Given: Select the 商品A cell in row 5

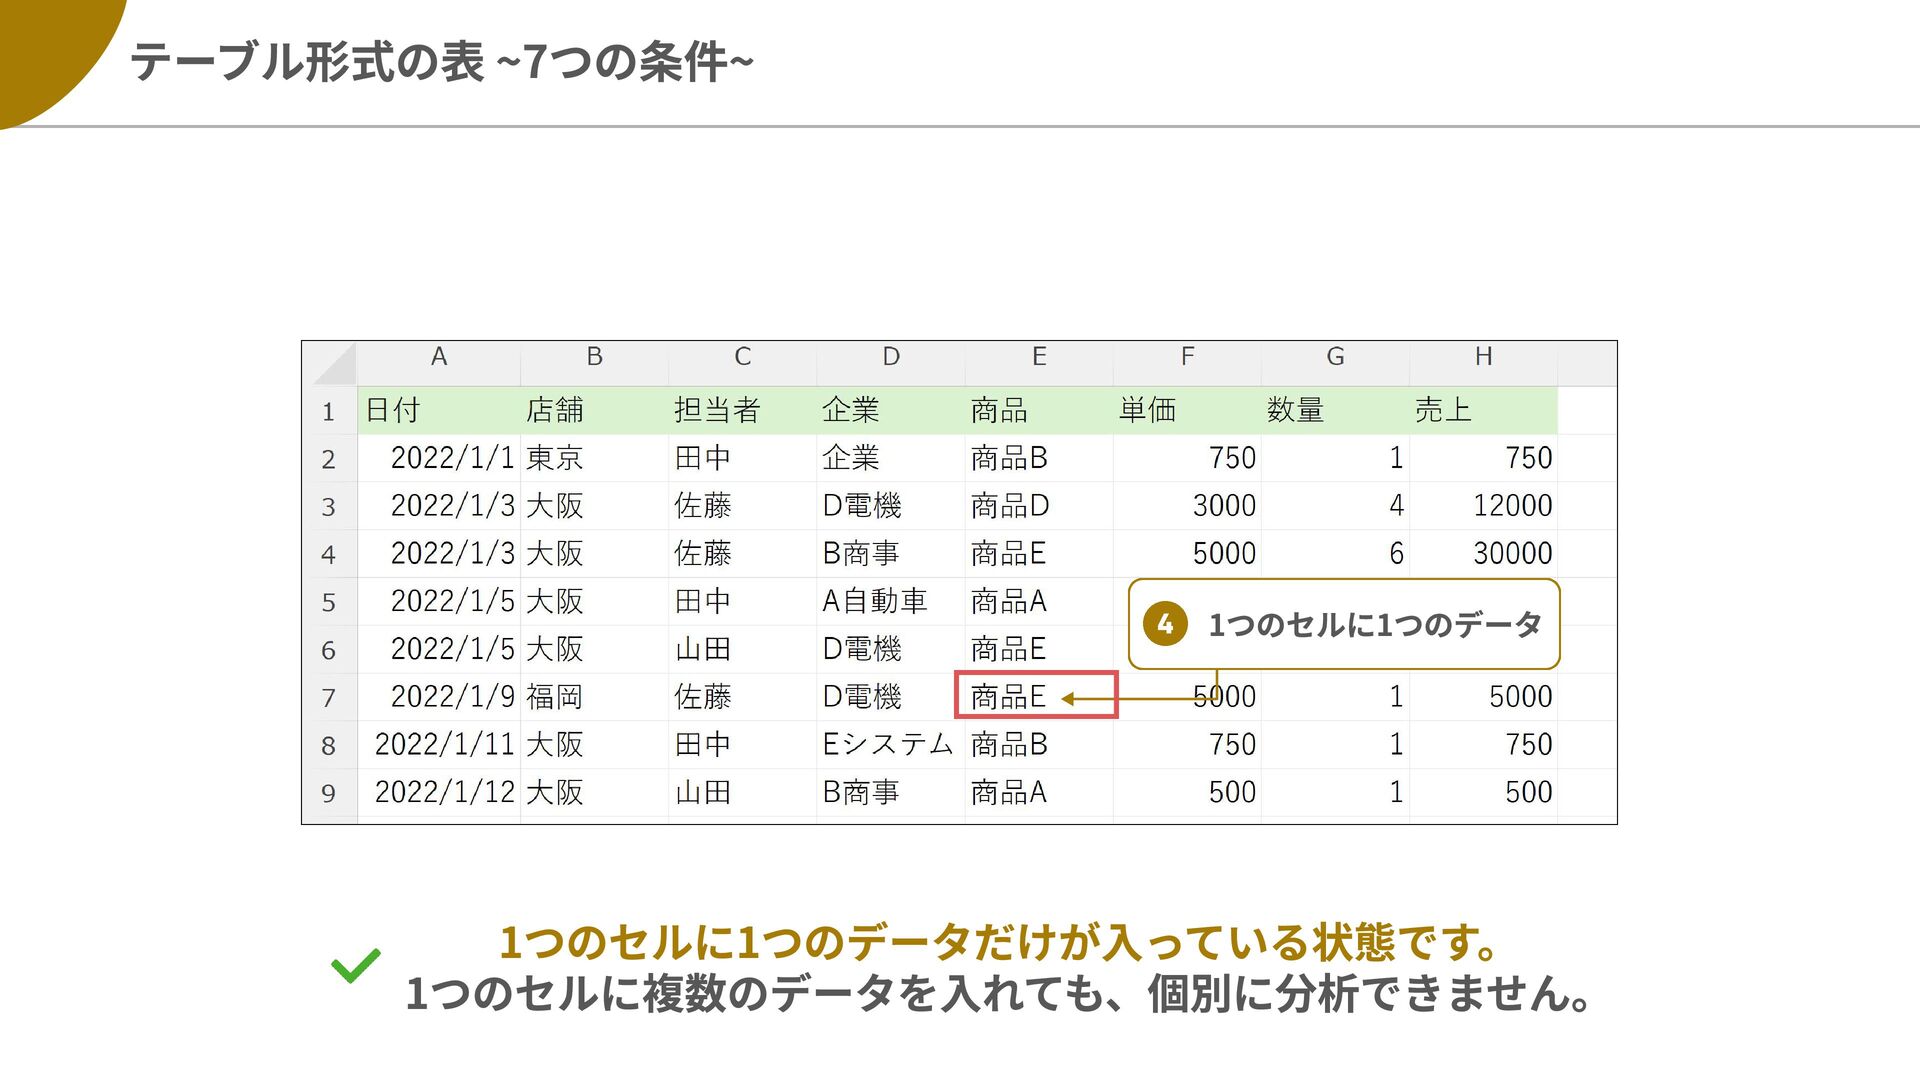Looking at the screenshot, I should (x=1039, y=602).
